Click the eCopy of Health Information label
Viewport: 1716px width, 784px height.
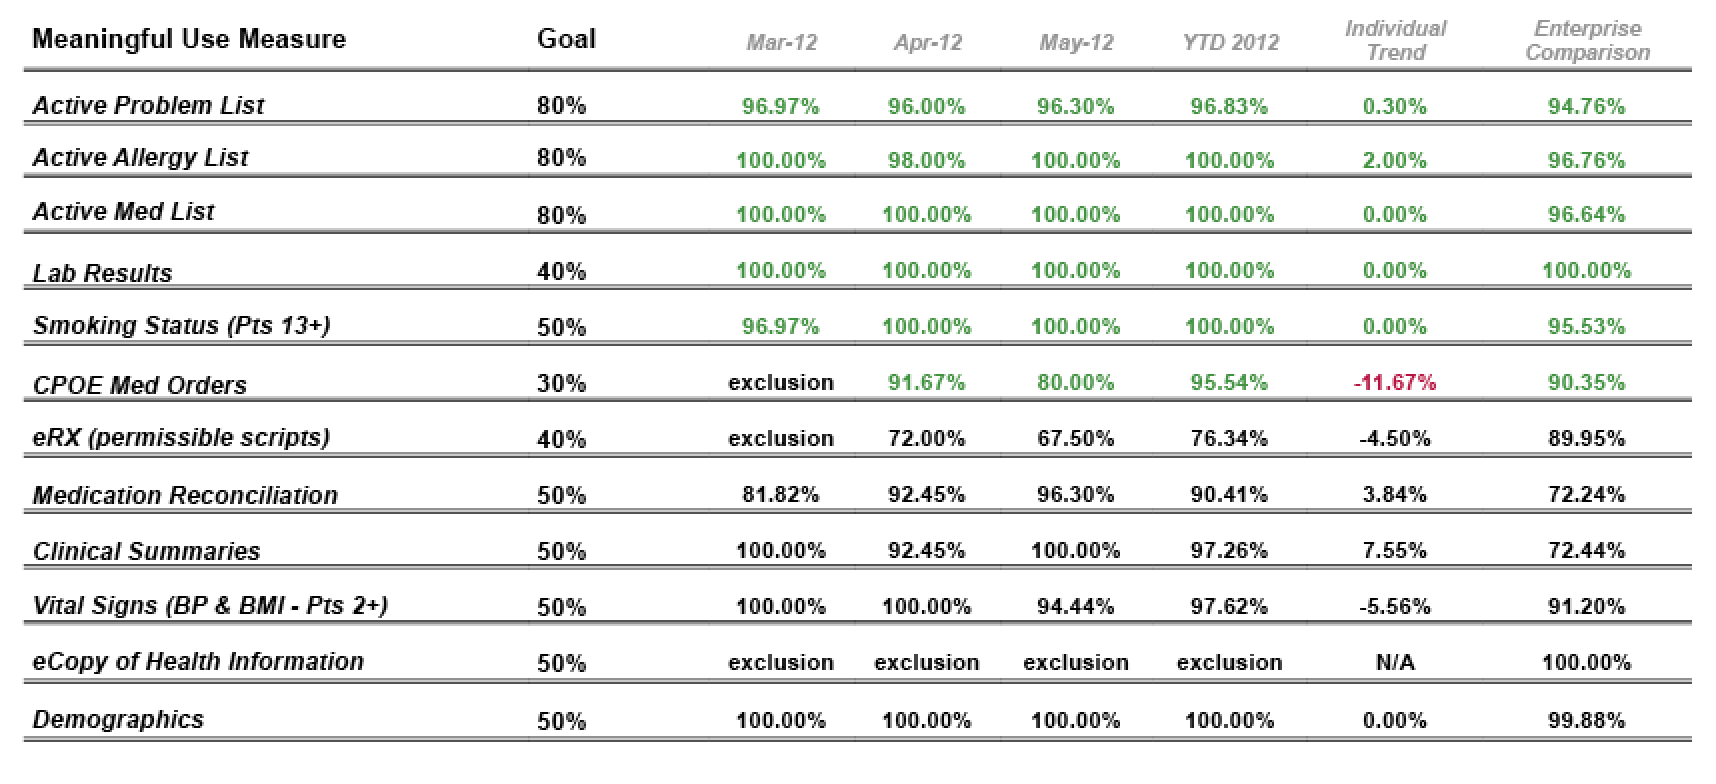point(198,661)
